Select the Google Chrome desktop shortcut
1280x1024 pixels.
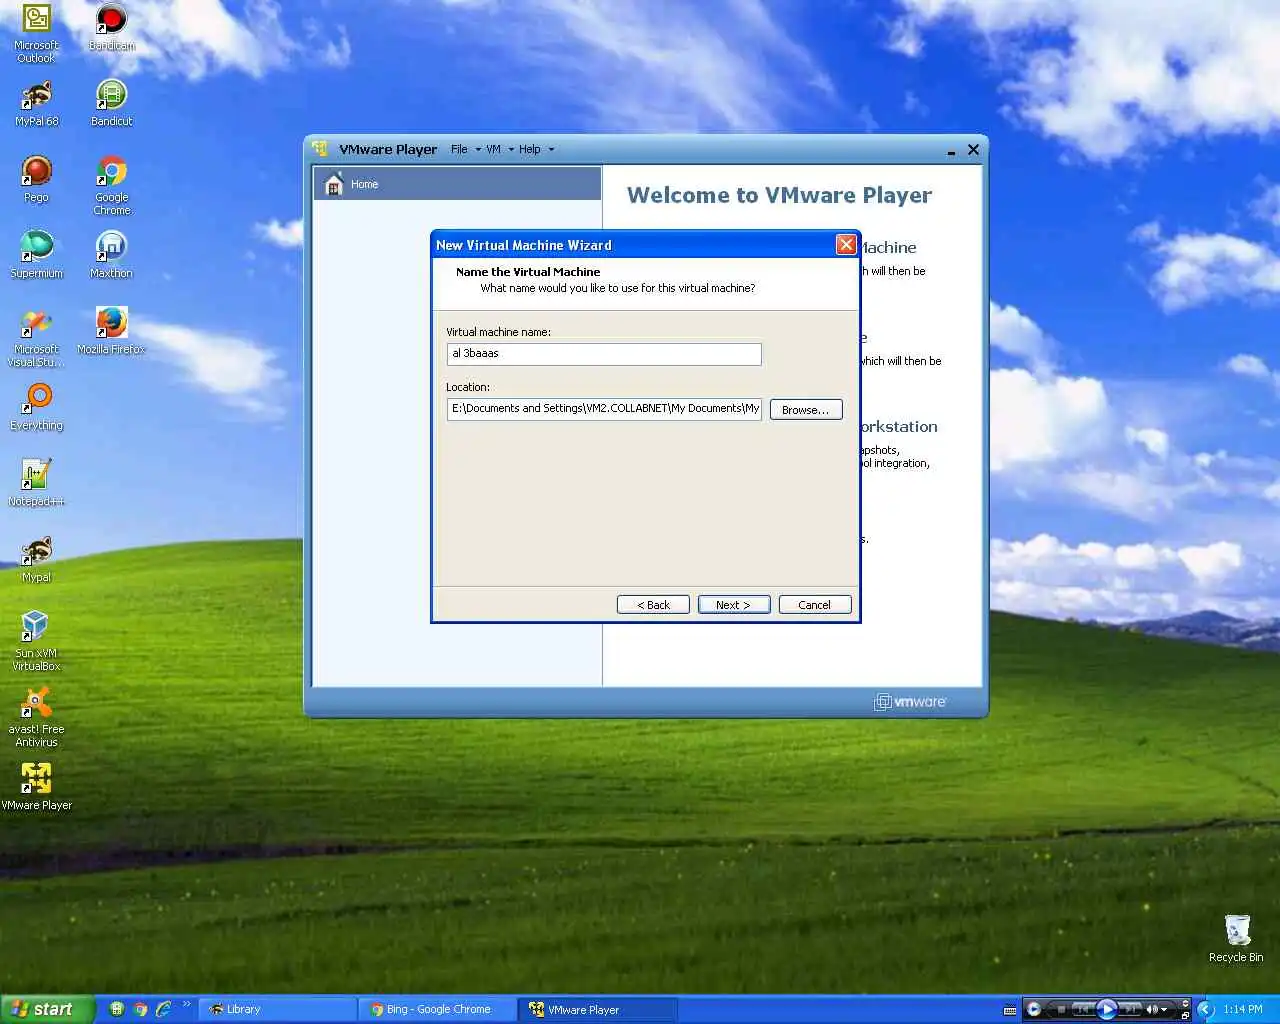[x=111, y=186]
